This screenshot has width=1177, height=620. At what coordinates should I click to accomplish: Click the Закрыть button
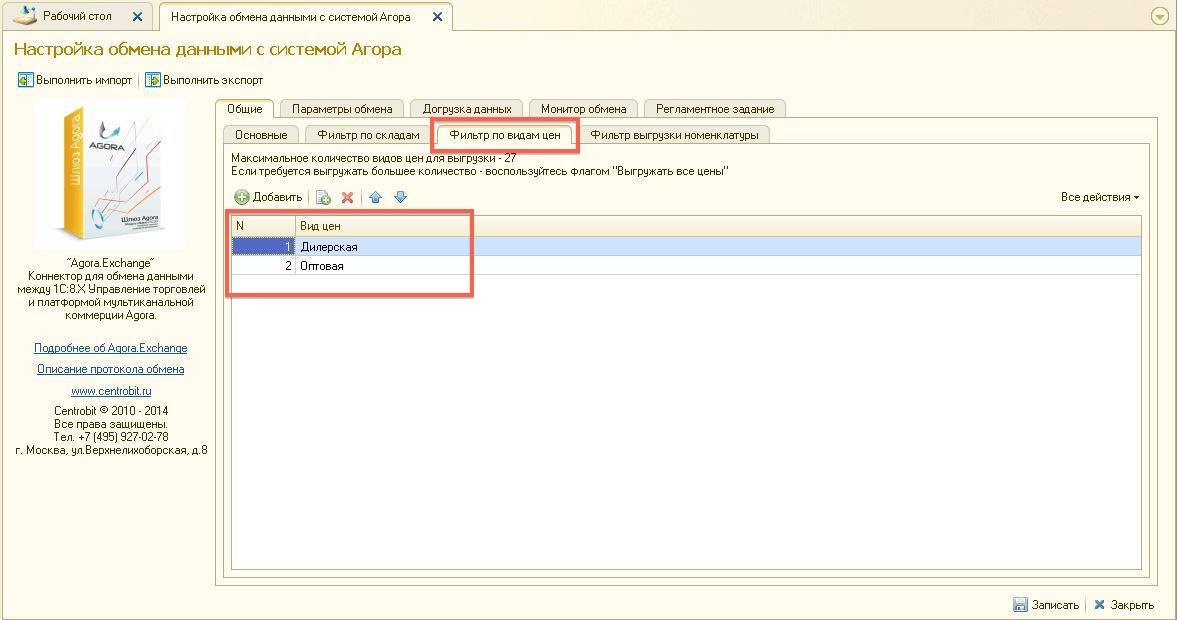(1124, 605)
